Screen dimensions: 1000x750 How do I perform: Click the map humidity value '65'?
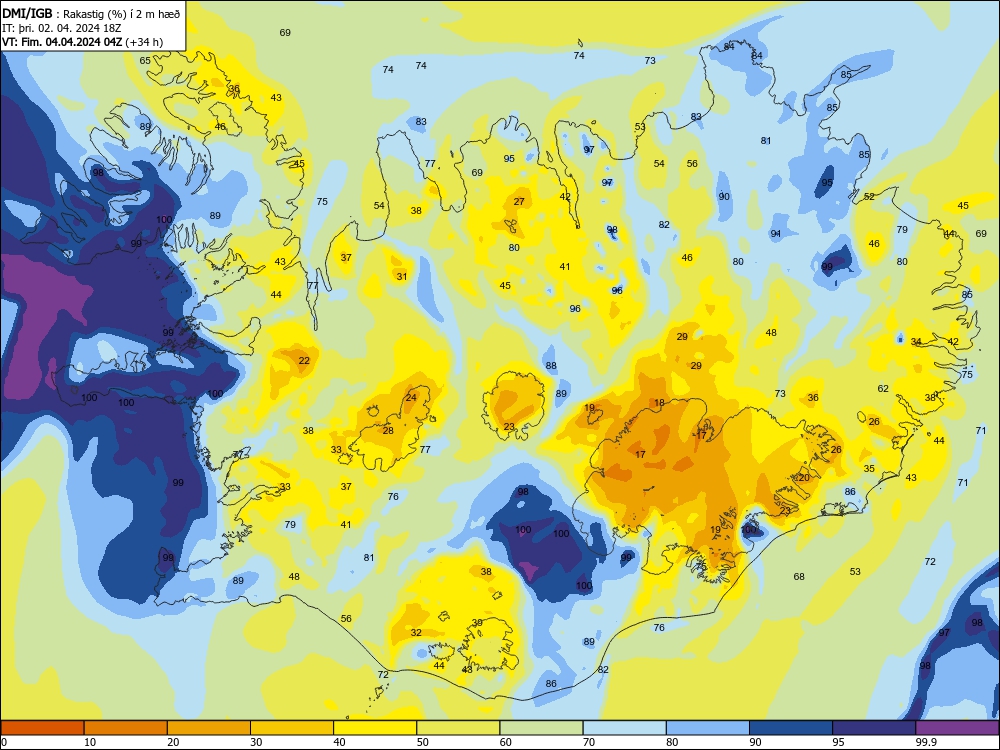click(145, 61)
